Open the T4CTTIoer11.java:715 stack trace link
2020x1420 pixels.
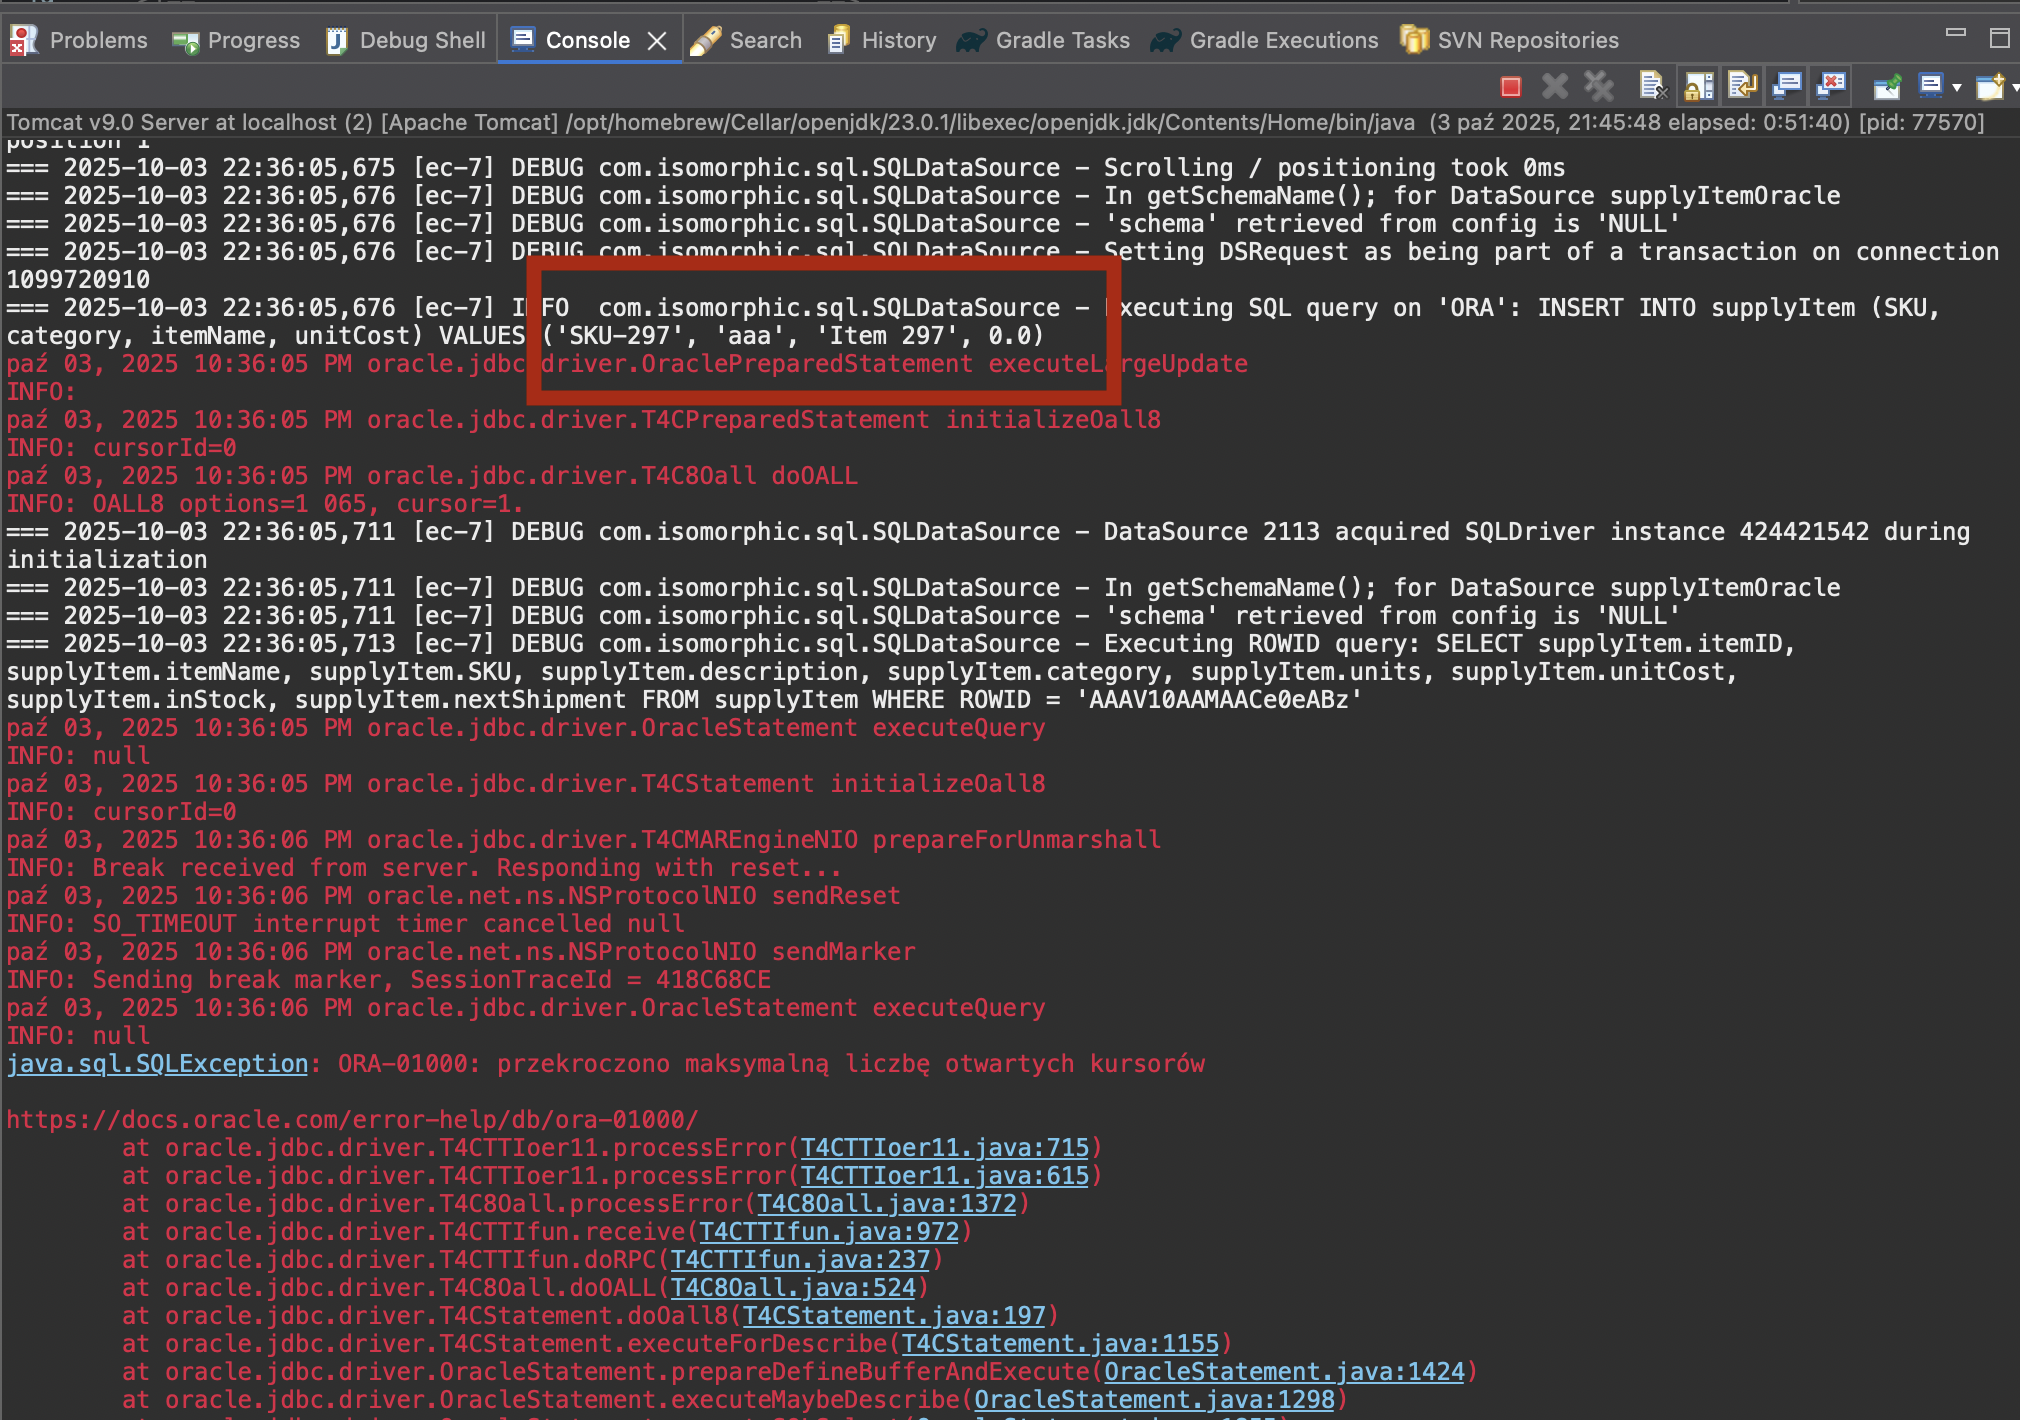coord(944,1148)
